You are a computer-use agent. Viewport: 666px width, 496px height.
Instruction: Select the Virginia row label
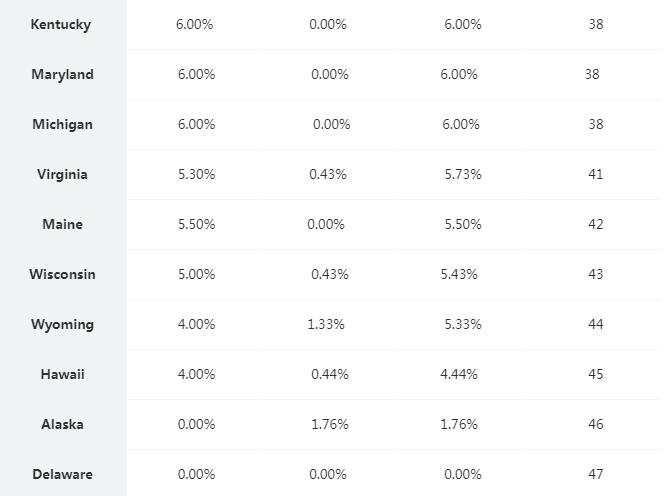pyautogui.click(x=62, y=175)
